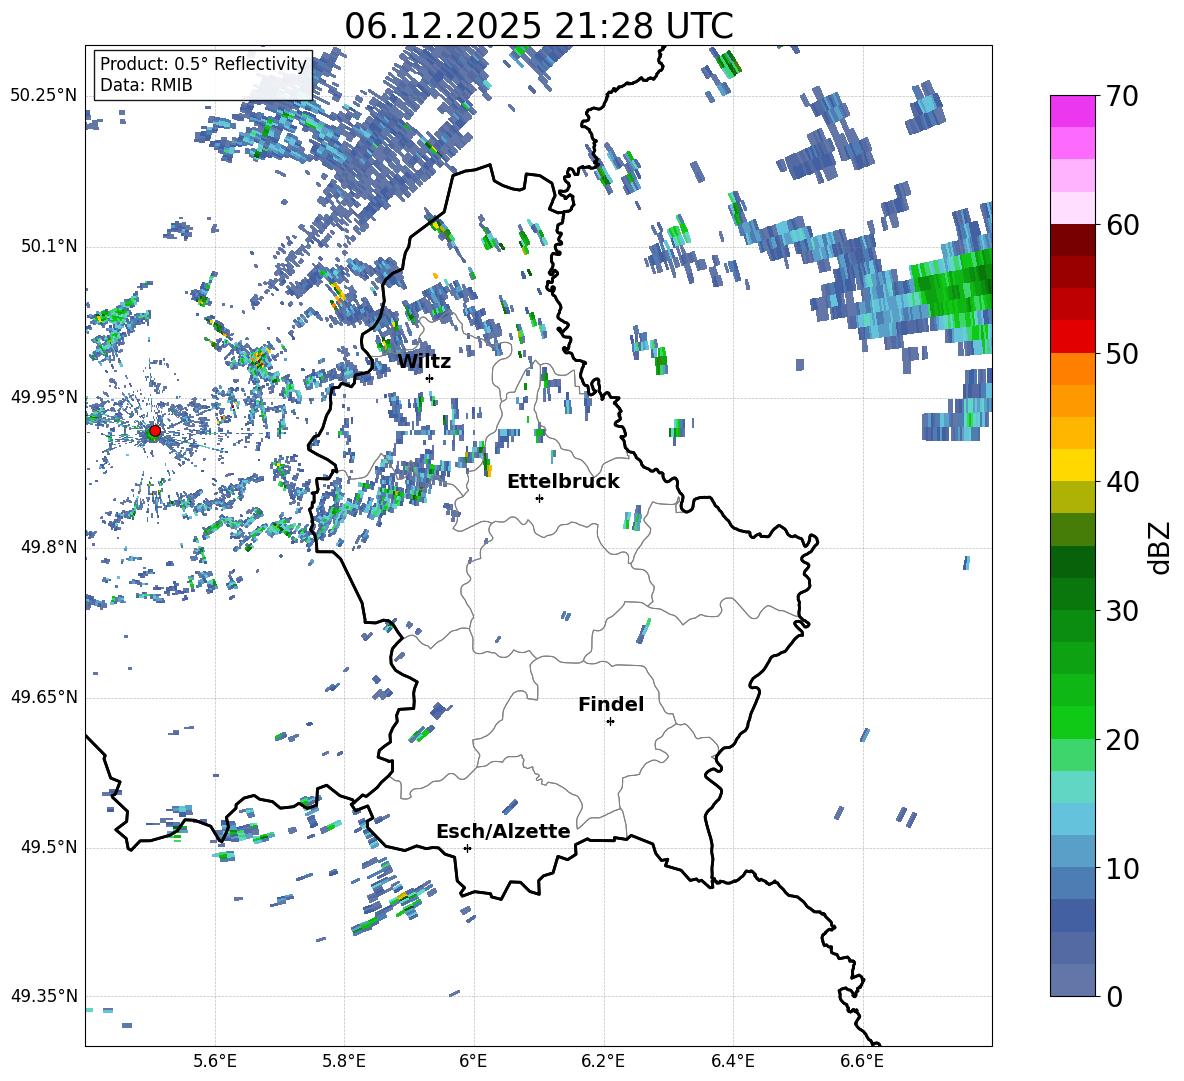This screenshot has height=1081, width=1184.
Task: Click the Wiltz city label
Action: [x=424, y=362]
